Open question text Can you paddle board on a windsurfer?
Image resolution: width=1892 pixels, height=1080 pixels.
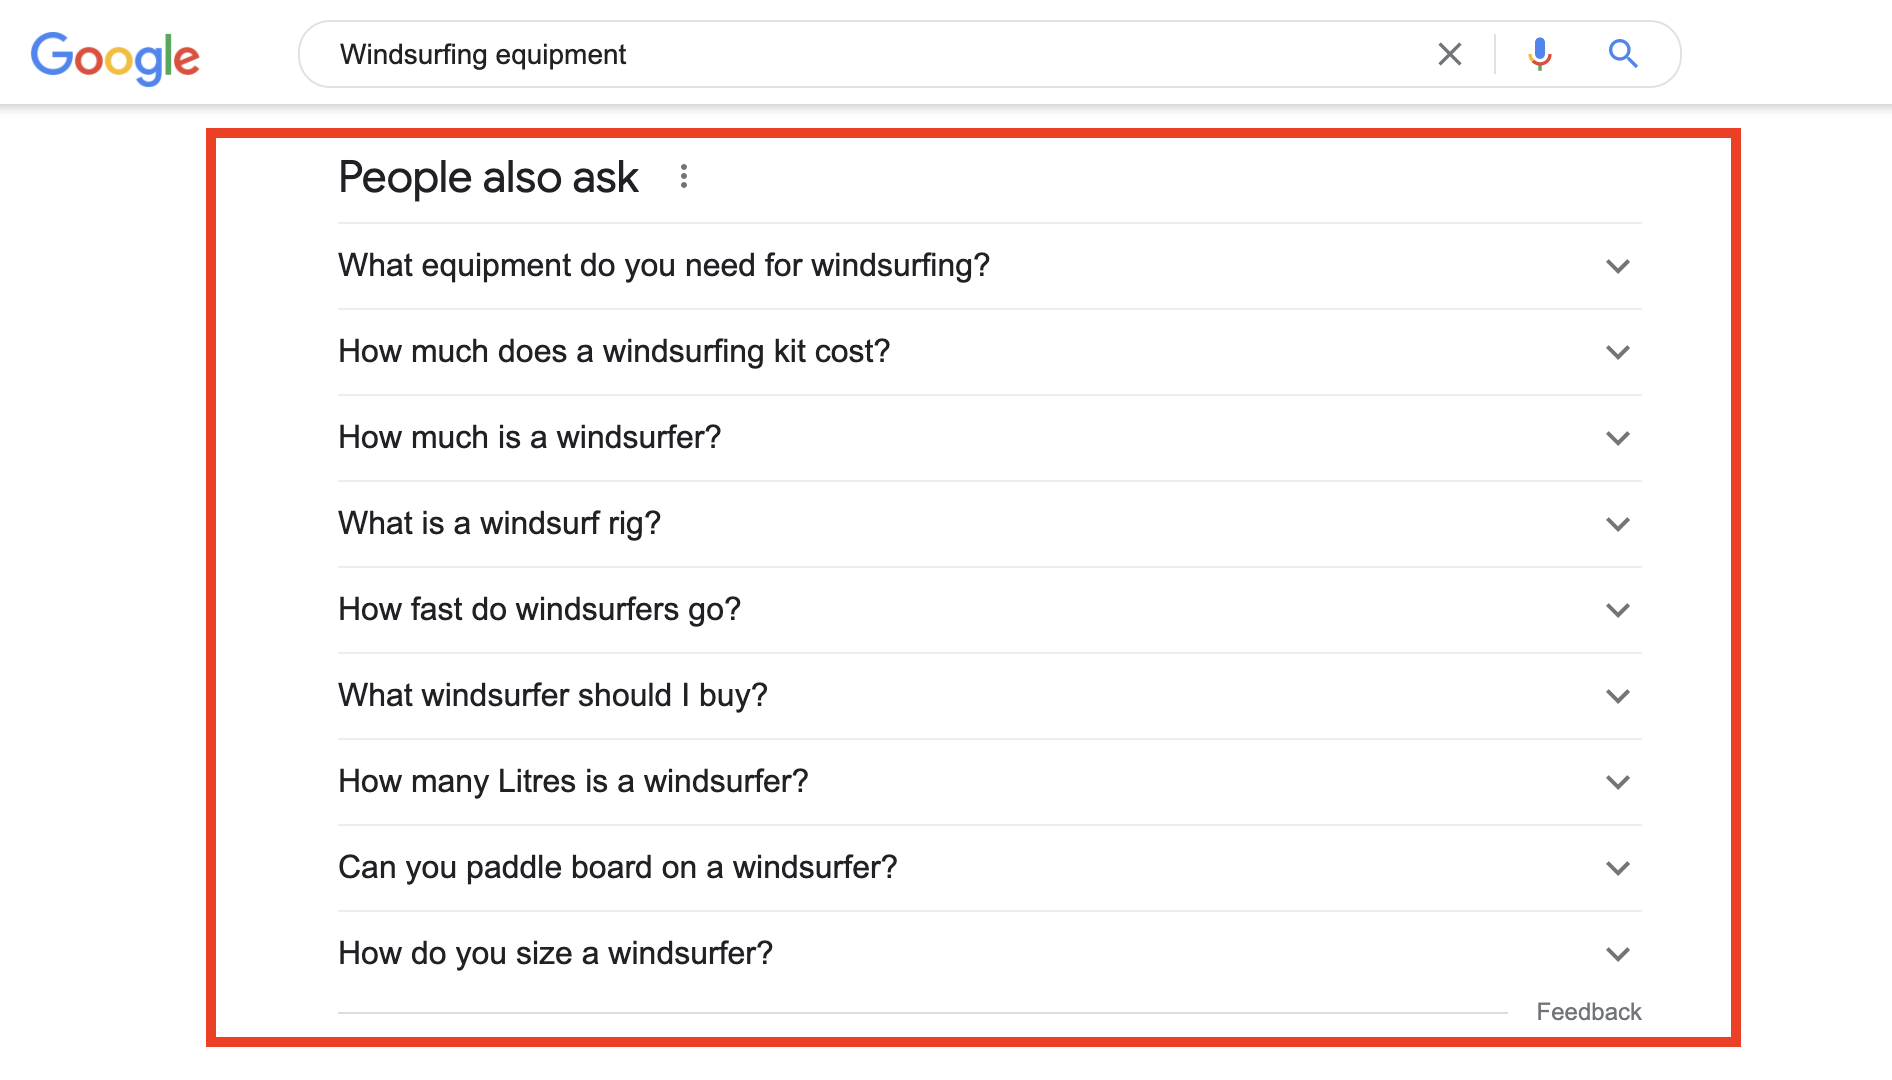(x=618, y=868)
